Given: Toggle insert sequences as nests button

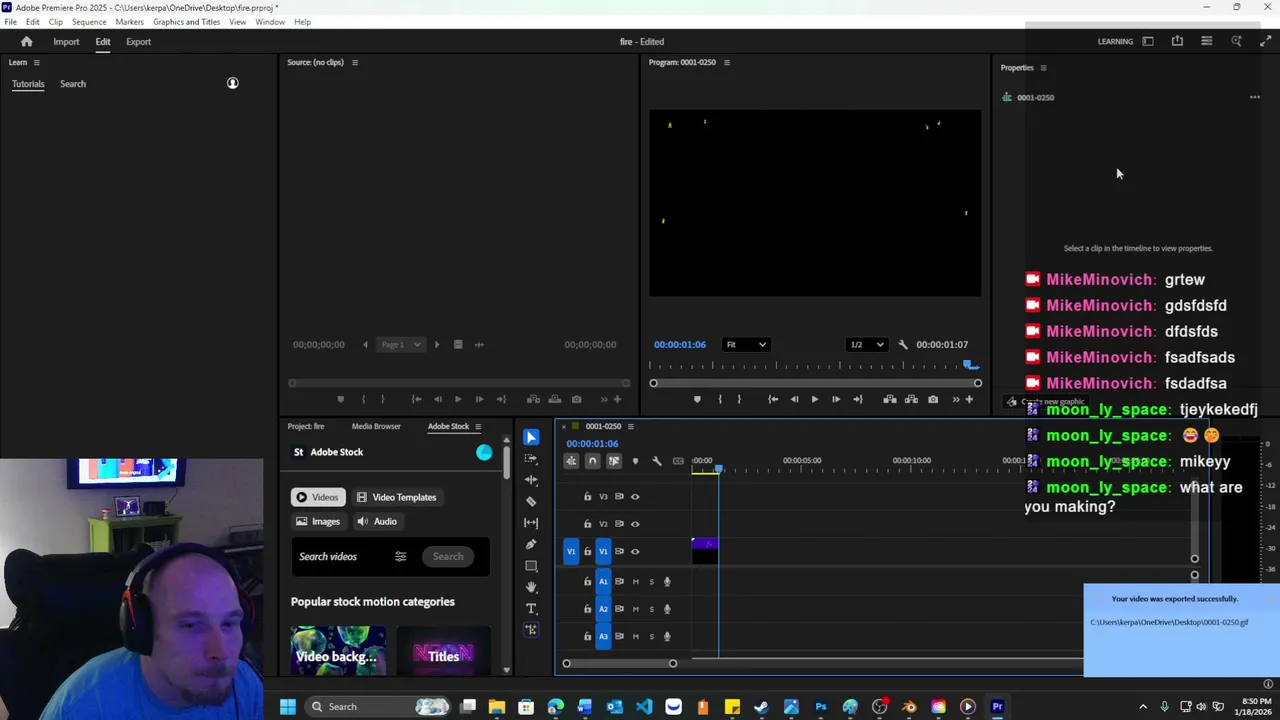Looking at the screenshot, I should (x=571, y=461).
